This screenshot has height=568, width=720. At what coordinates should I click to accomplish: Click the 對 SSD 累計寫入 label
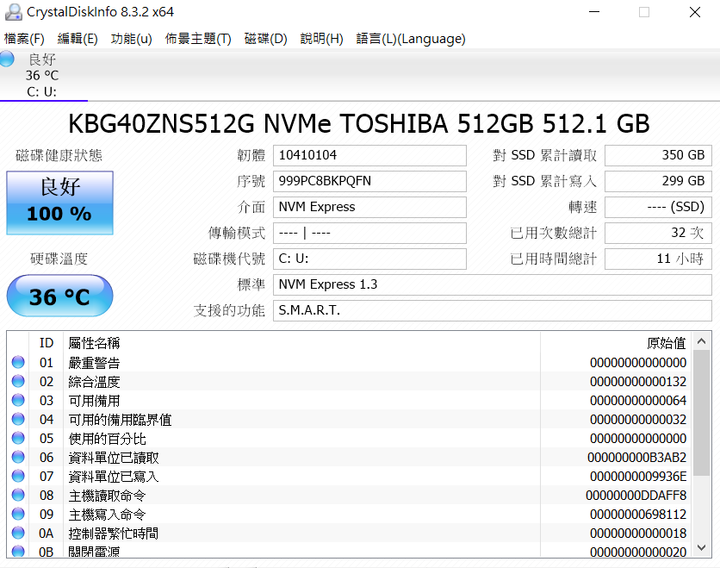pyautogui.click(x=545, y=181)
